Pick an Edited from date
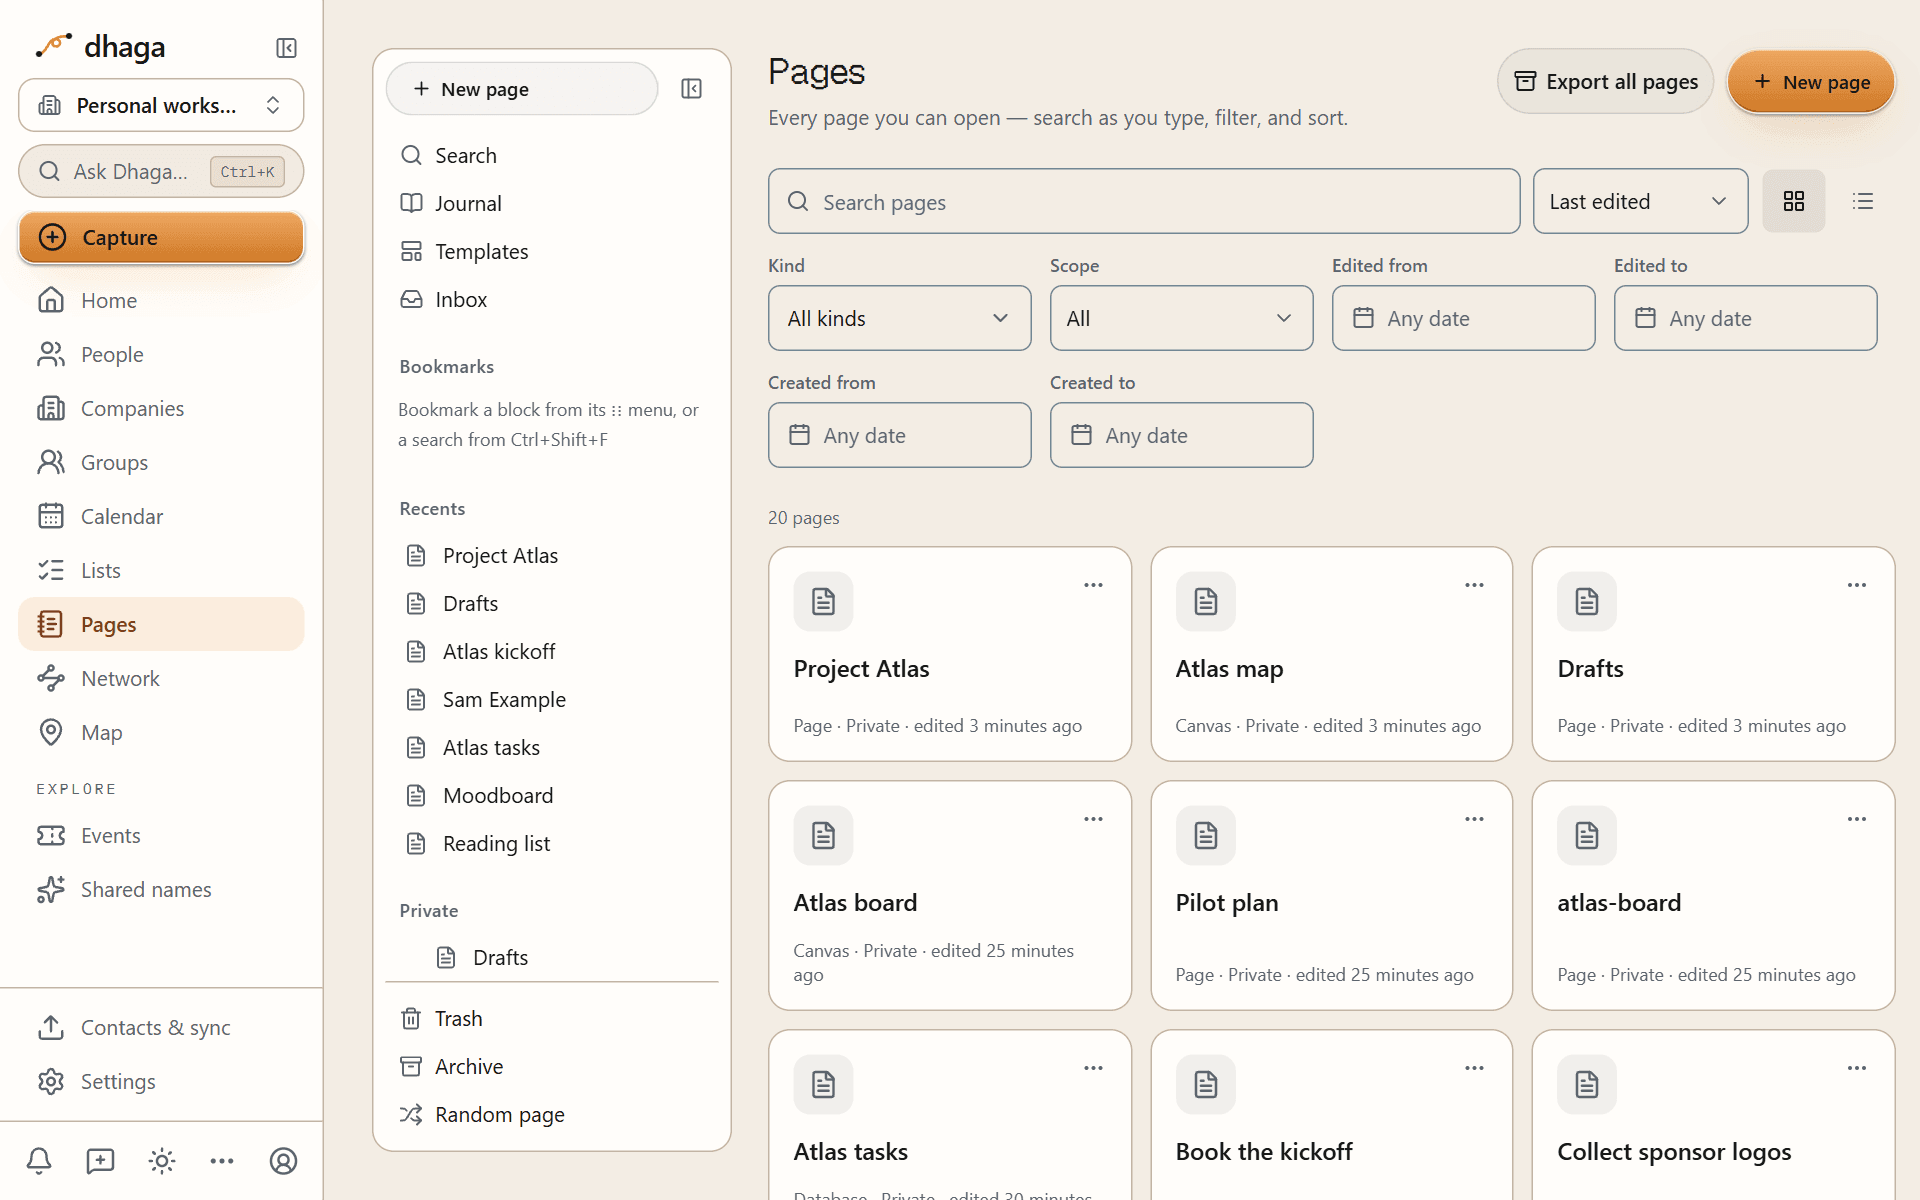This screenshot has height=1200, width=1920. click(1463, 318)
